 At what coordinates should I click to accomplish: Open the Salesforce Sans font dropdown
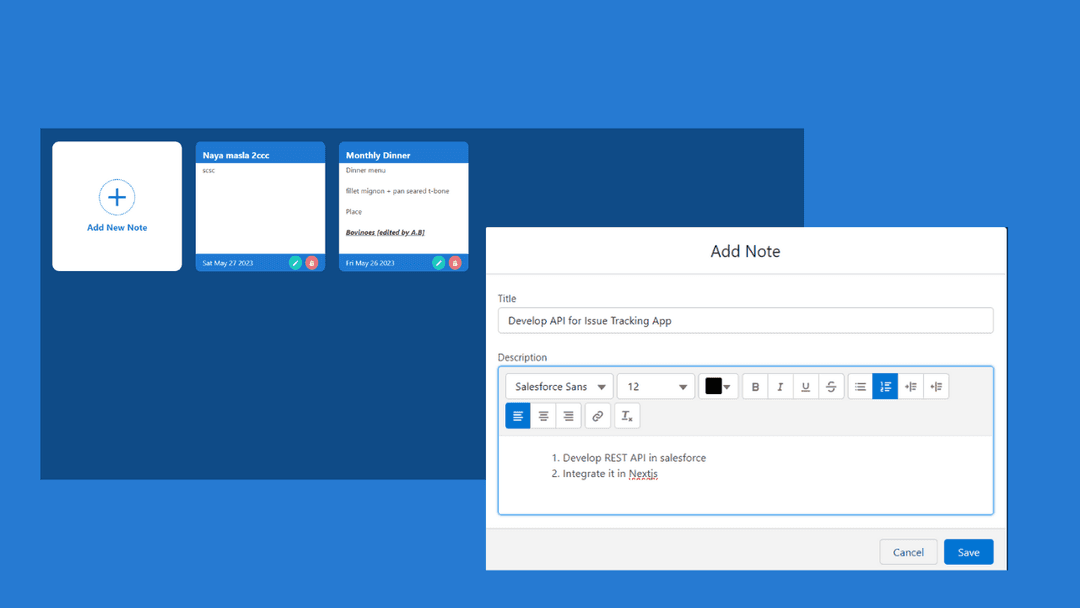tap(559, 387)
